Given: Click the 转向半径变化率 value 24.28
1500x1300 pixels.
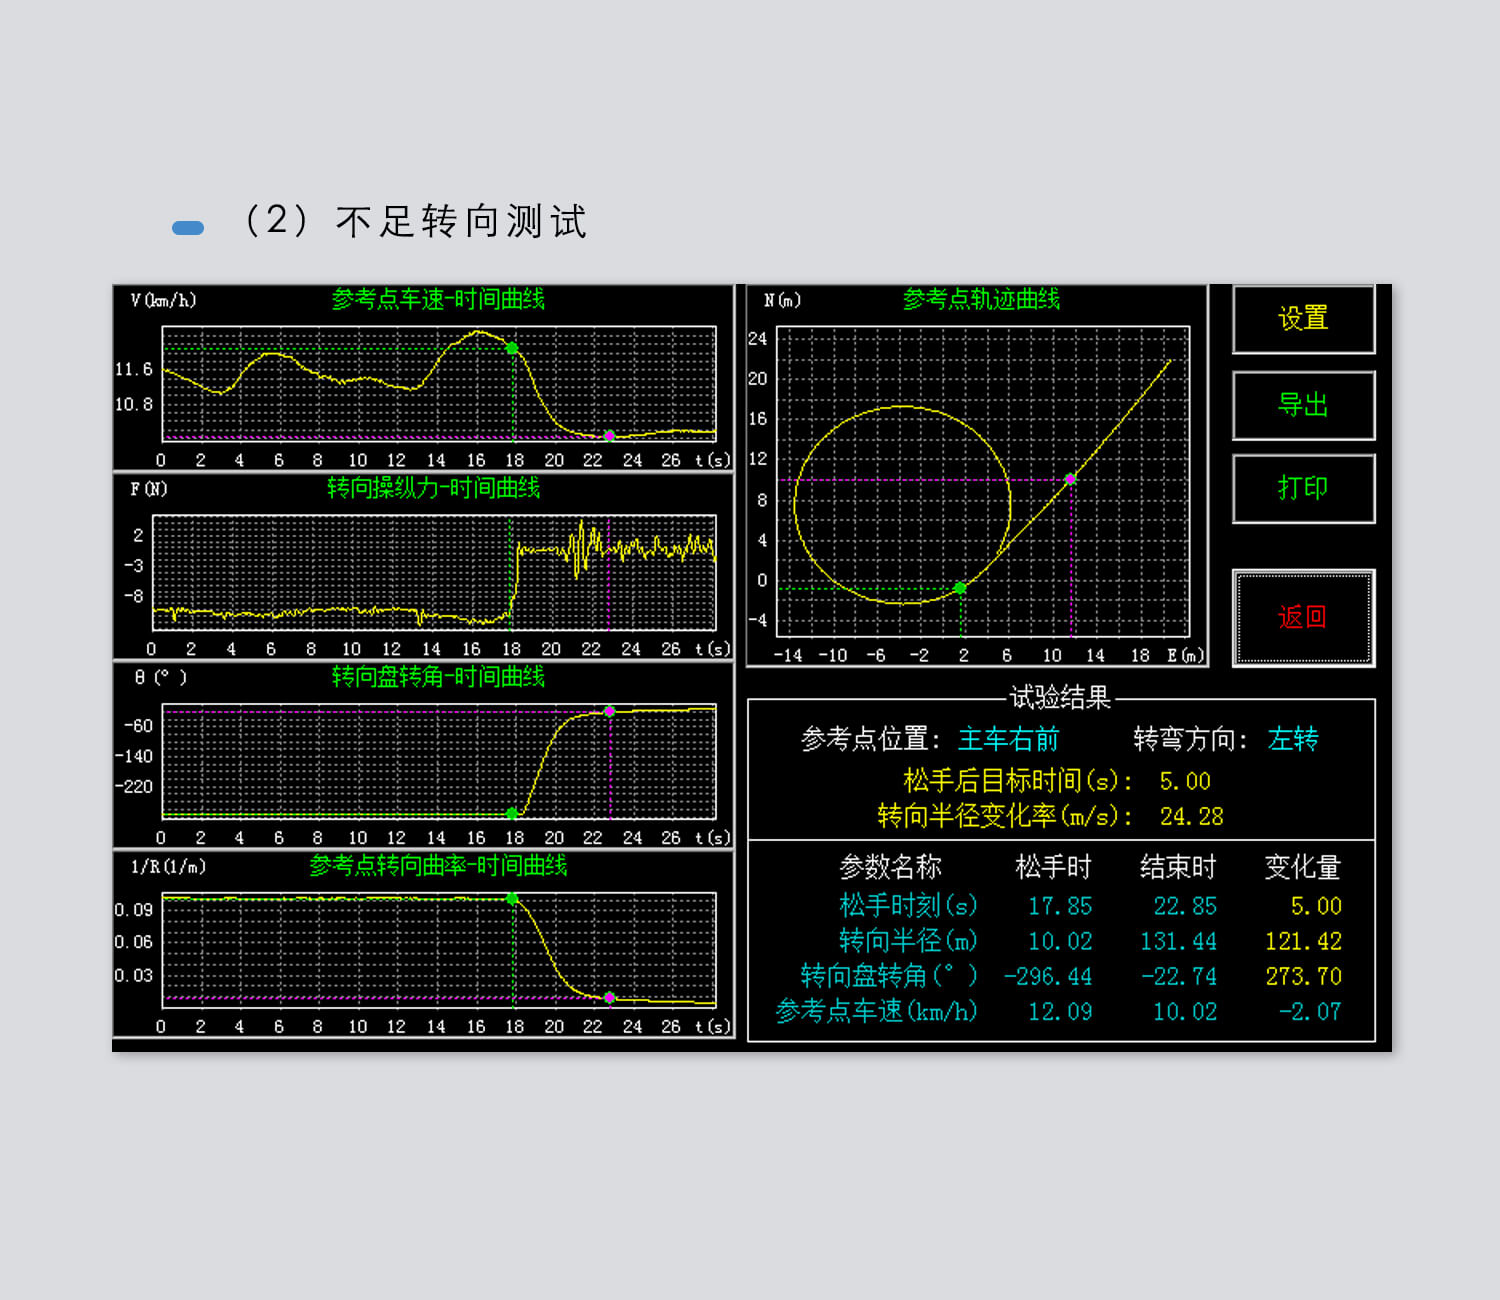Looking at the screenshot, I should (1191, 817).
